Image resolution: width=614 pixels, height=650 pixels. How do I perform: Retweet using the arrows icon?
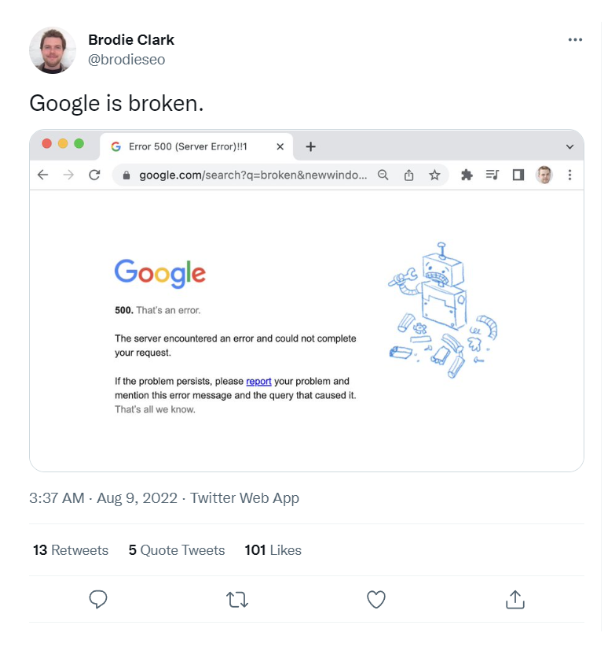pos(237,600)
